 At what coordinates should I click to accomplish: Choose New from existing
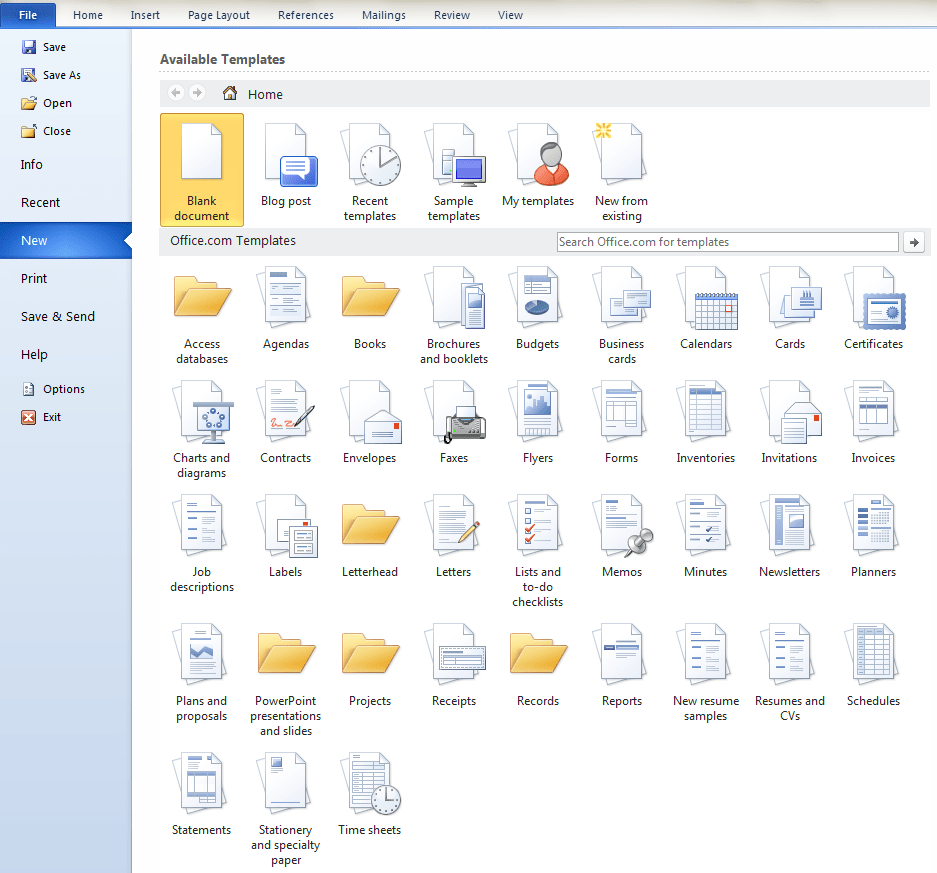(x=621, y=160)
